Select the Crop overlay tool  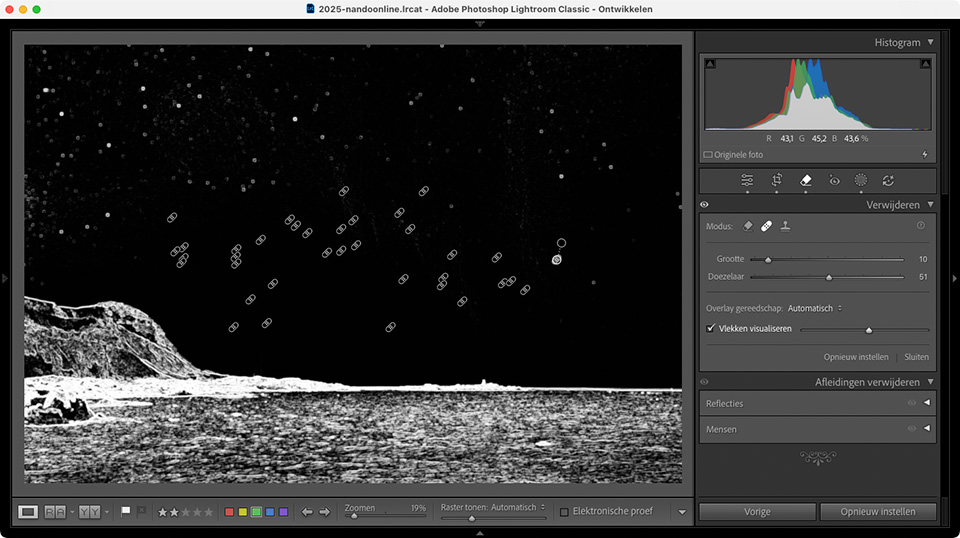777,181
